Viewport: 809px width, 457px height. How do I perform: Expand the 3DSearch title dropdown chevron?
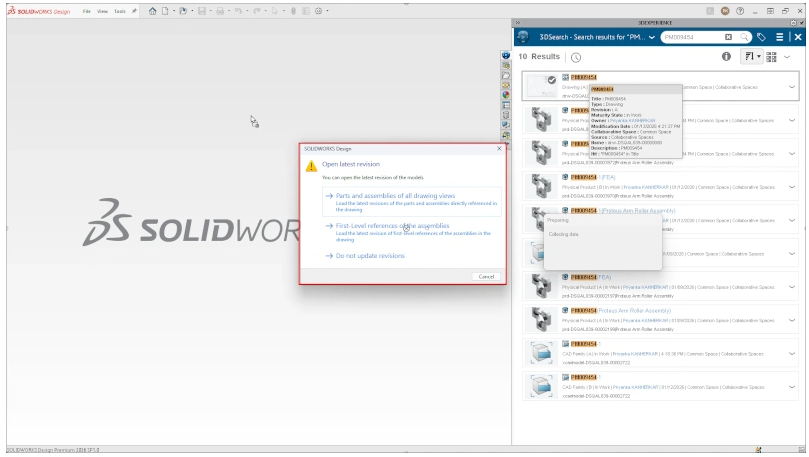coord(652,38)
